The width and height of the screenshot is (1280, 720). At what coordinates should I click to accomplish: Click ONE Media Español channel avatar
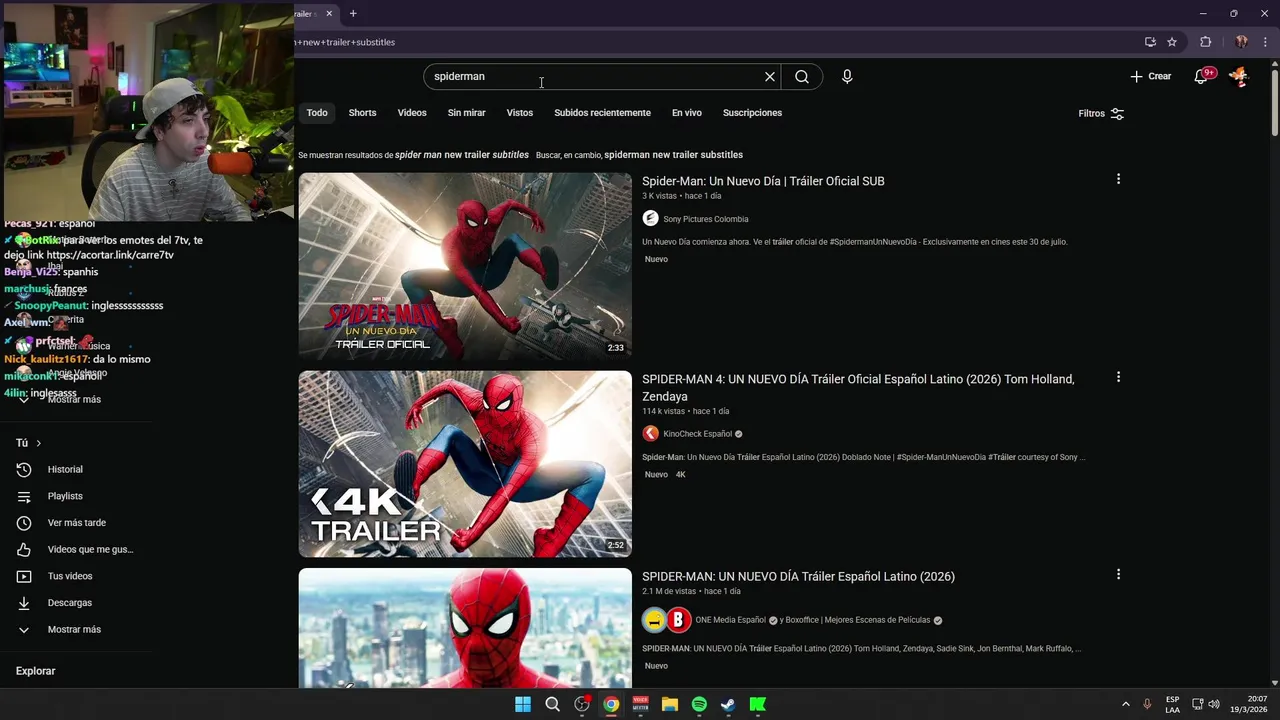coord(653,620)
